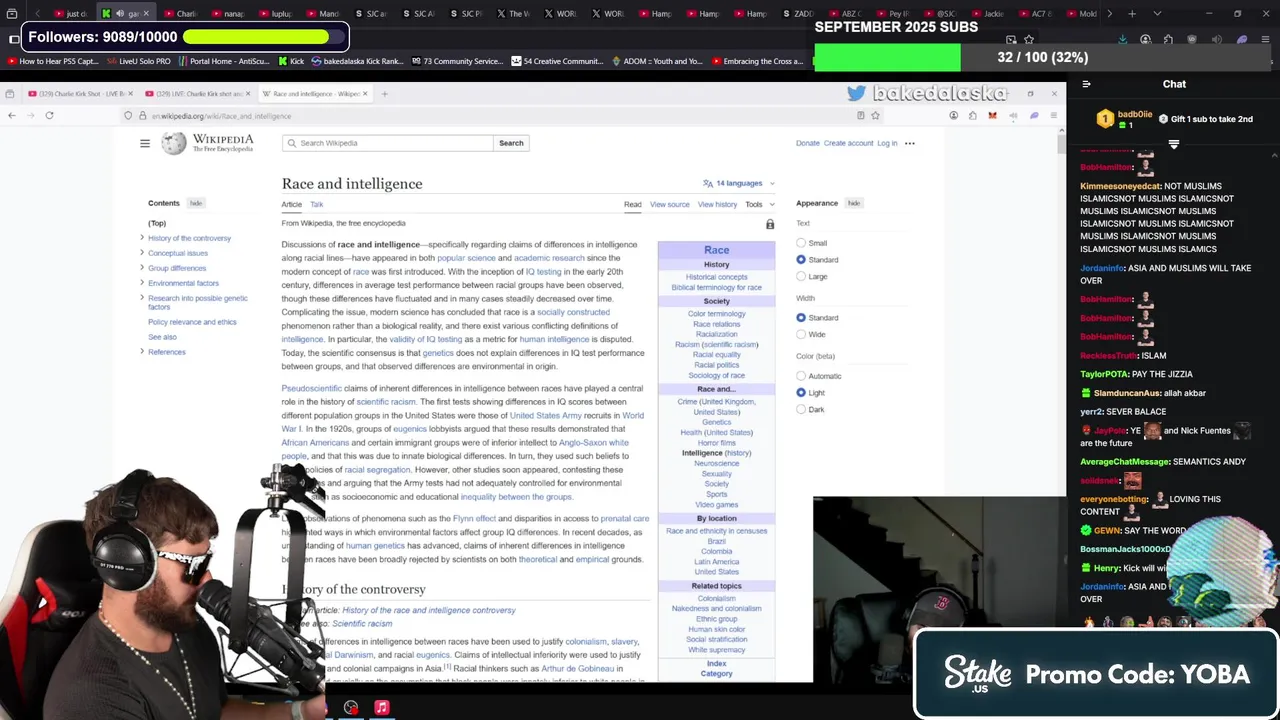Click the Wikipedia globe logo

[174, 143]
